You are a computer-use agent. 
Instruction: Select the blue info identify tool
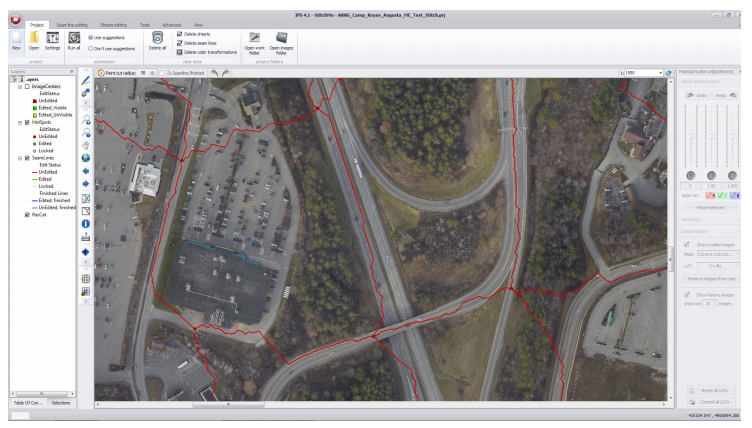86,224
